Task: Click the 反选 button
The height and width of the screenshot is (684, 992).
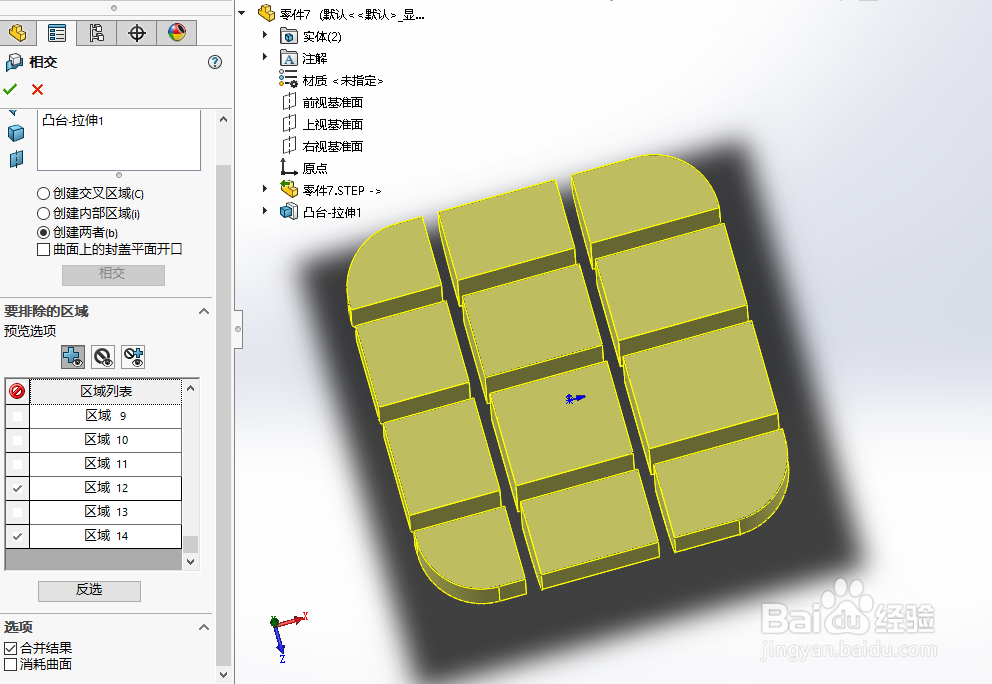Action: tap(89, 591)
